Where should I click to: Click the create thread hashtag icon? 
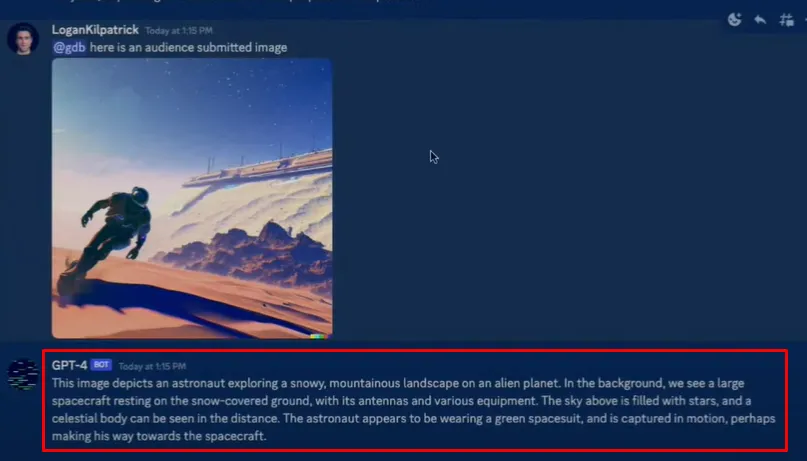click(x=786, y=20)
